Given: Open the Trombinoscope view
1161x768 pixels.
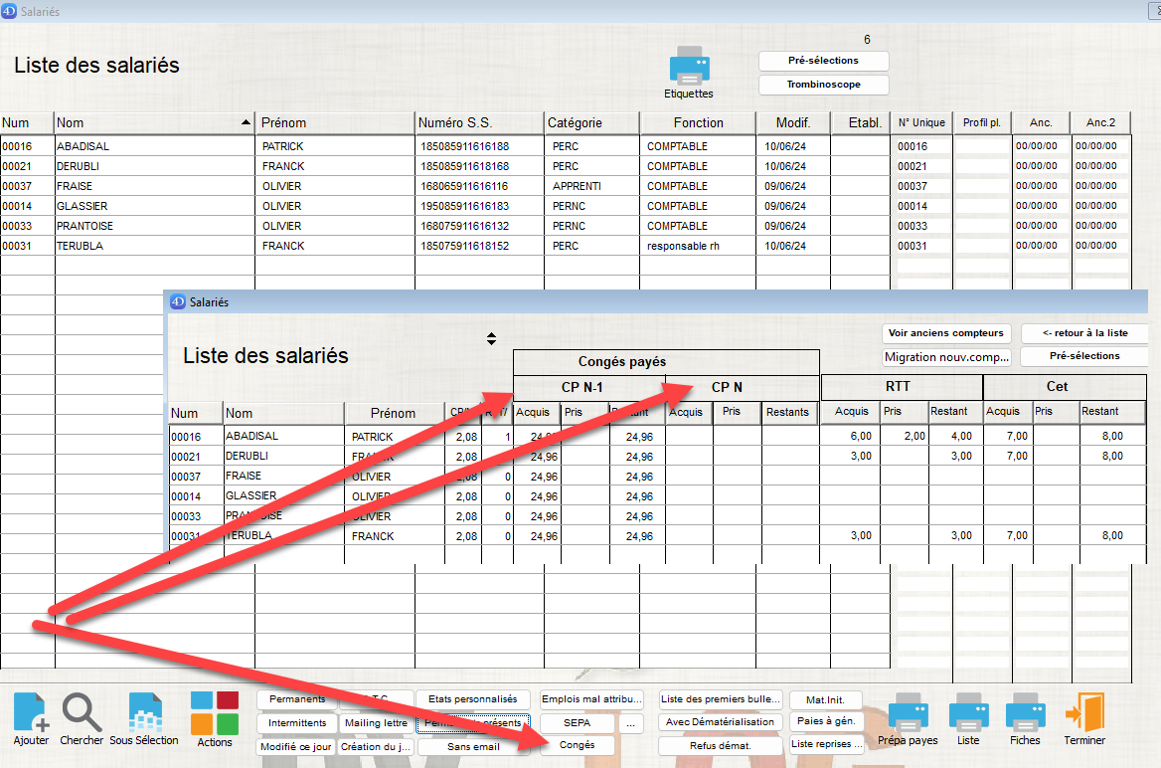Looking at the screenshot, I should (823, 85).
